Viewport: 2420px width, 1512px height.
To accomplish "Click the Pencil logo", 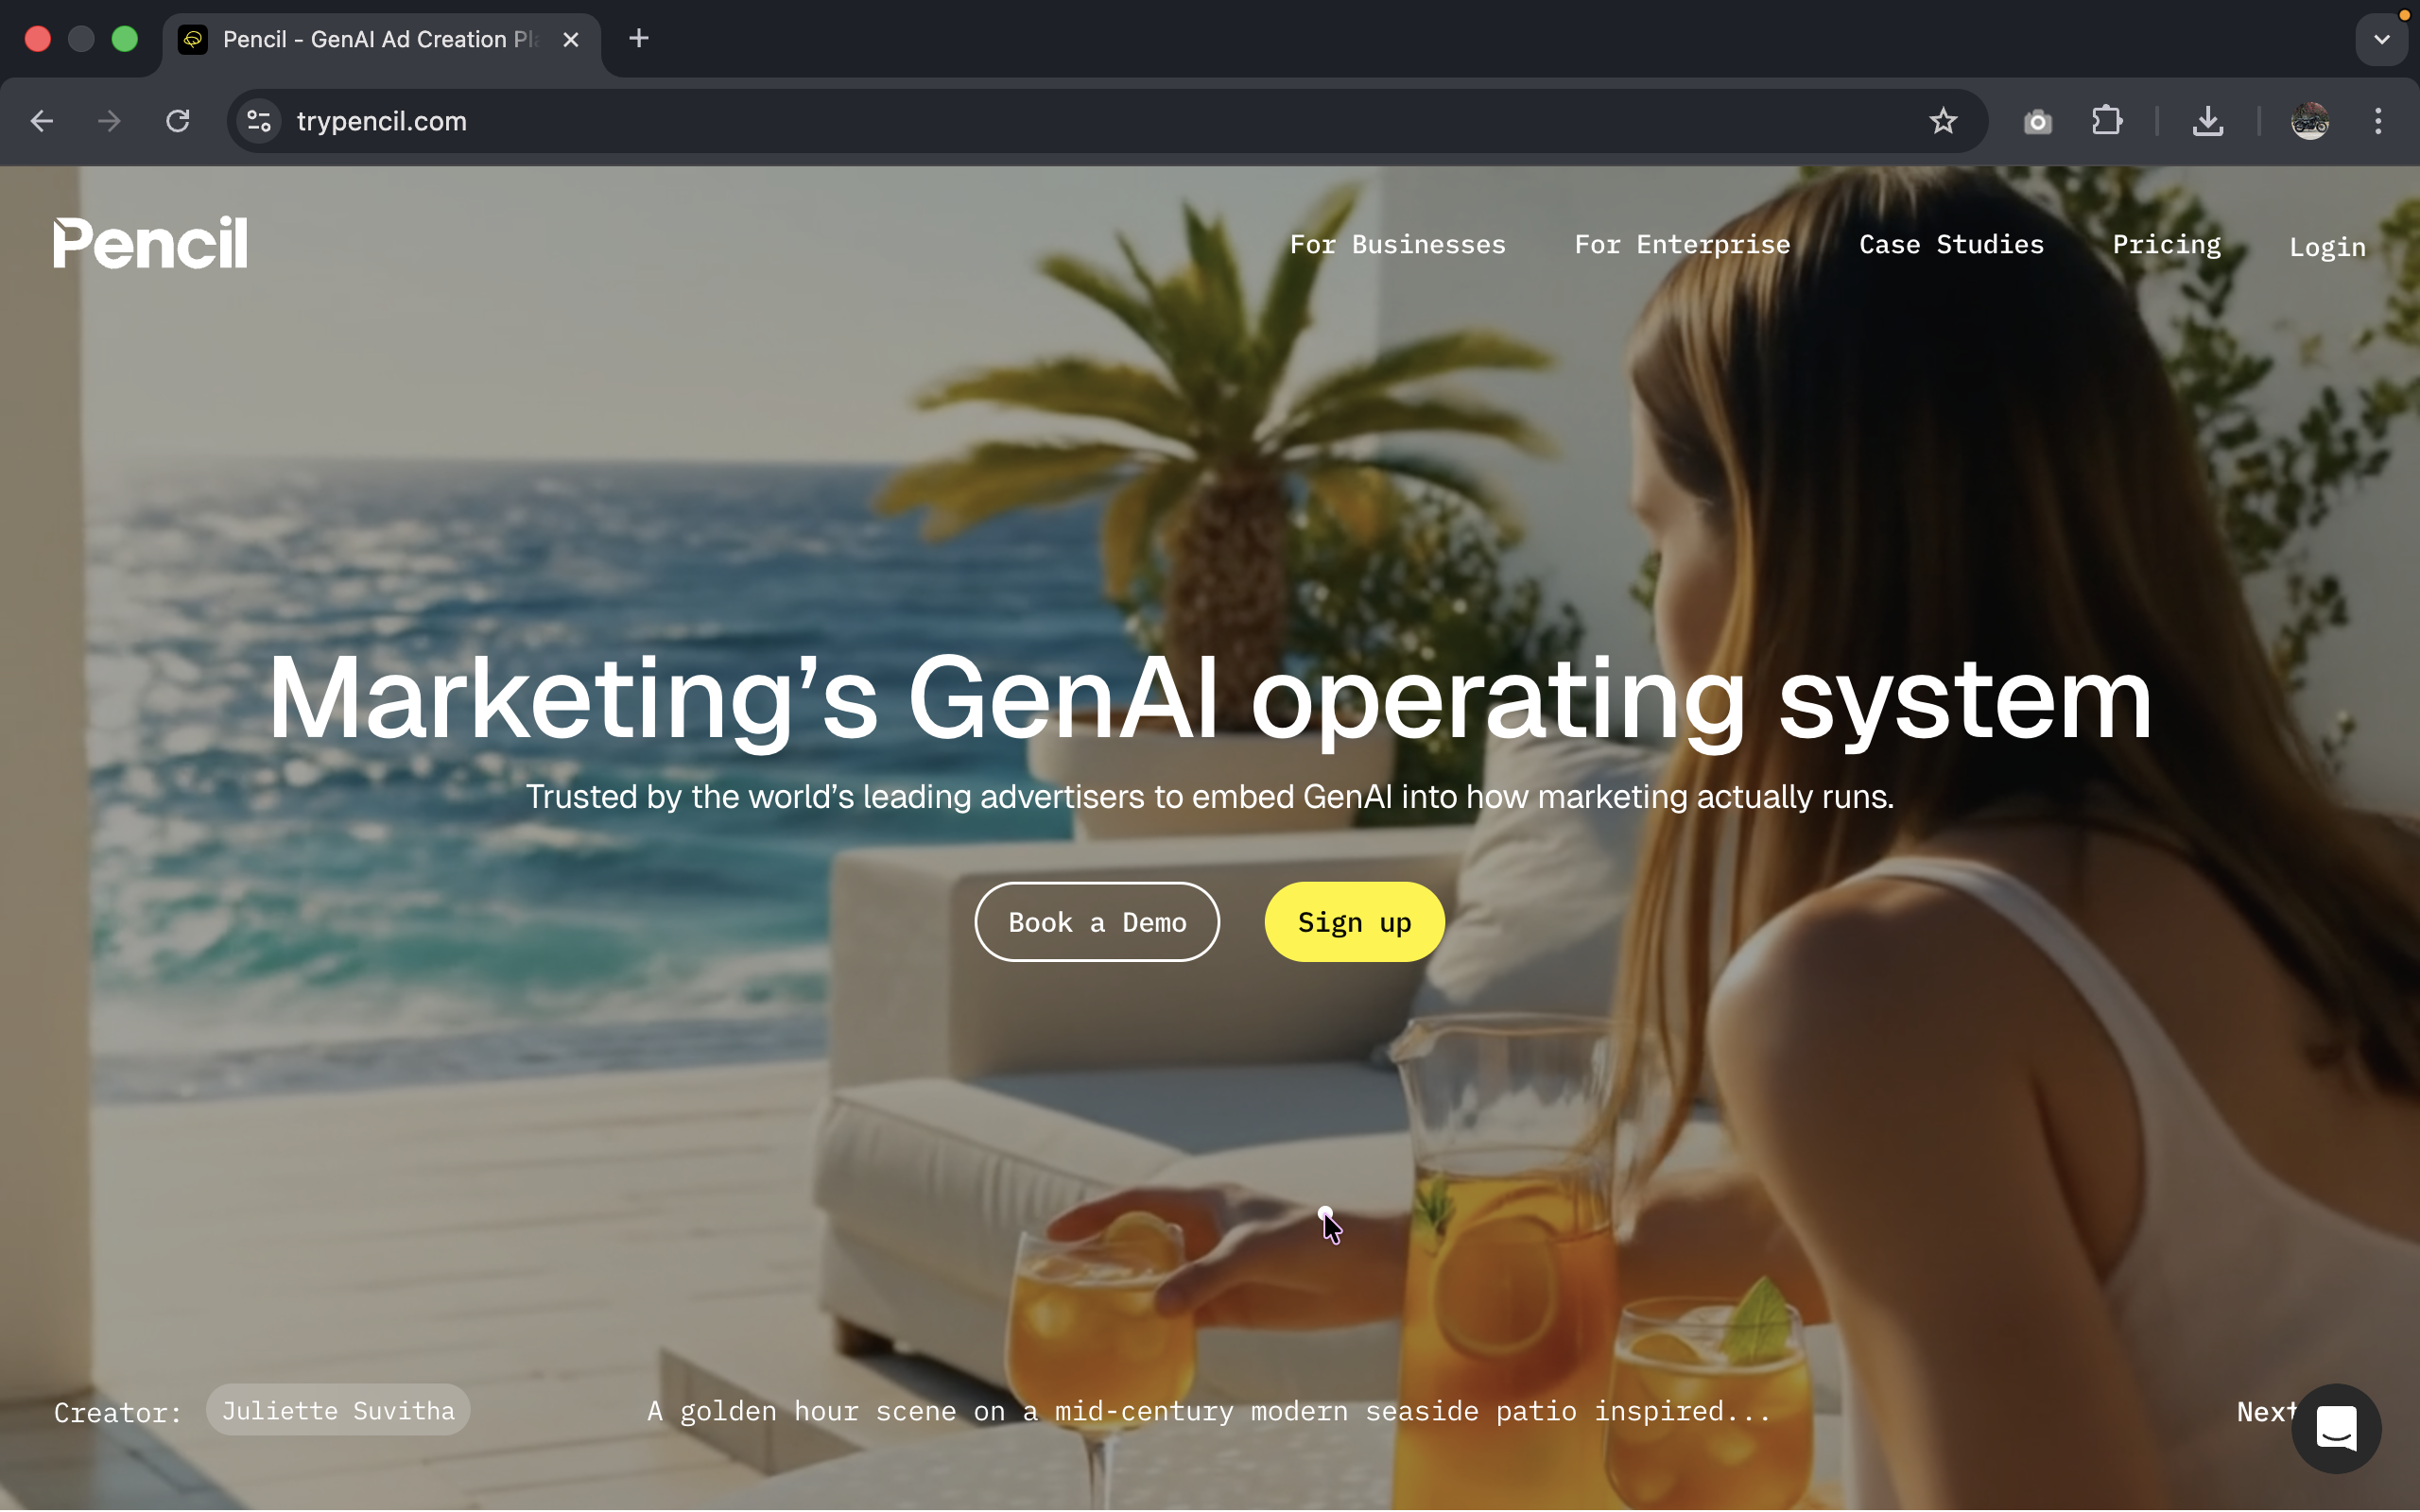I will pos(150,242).
